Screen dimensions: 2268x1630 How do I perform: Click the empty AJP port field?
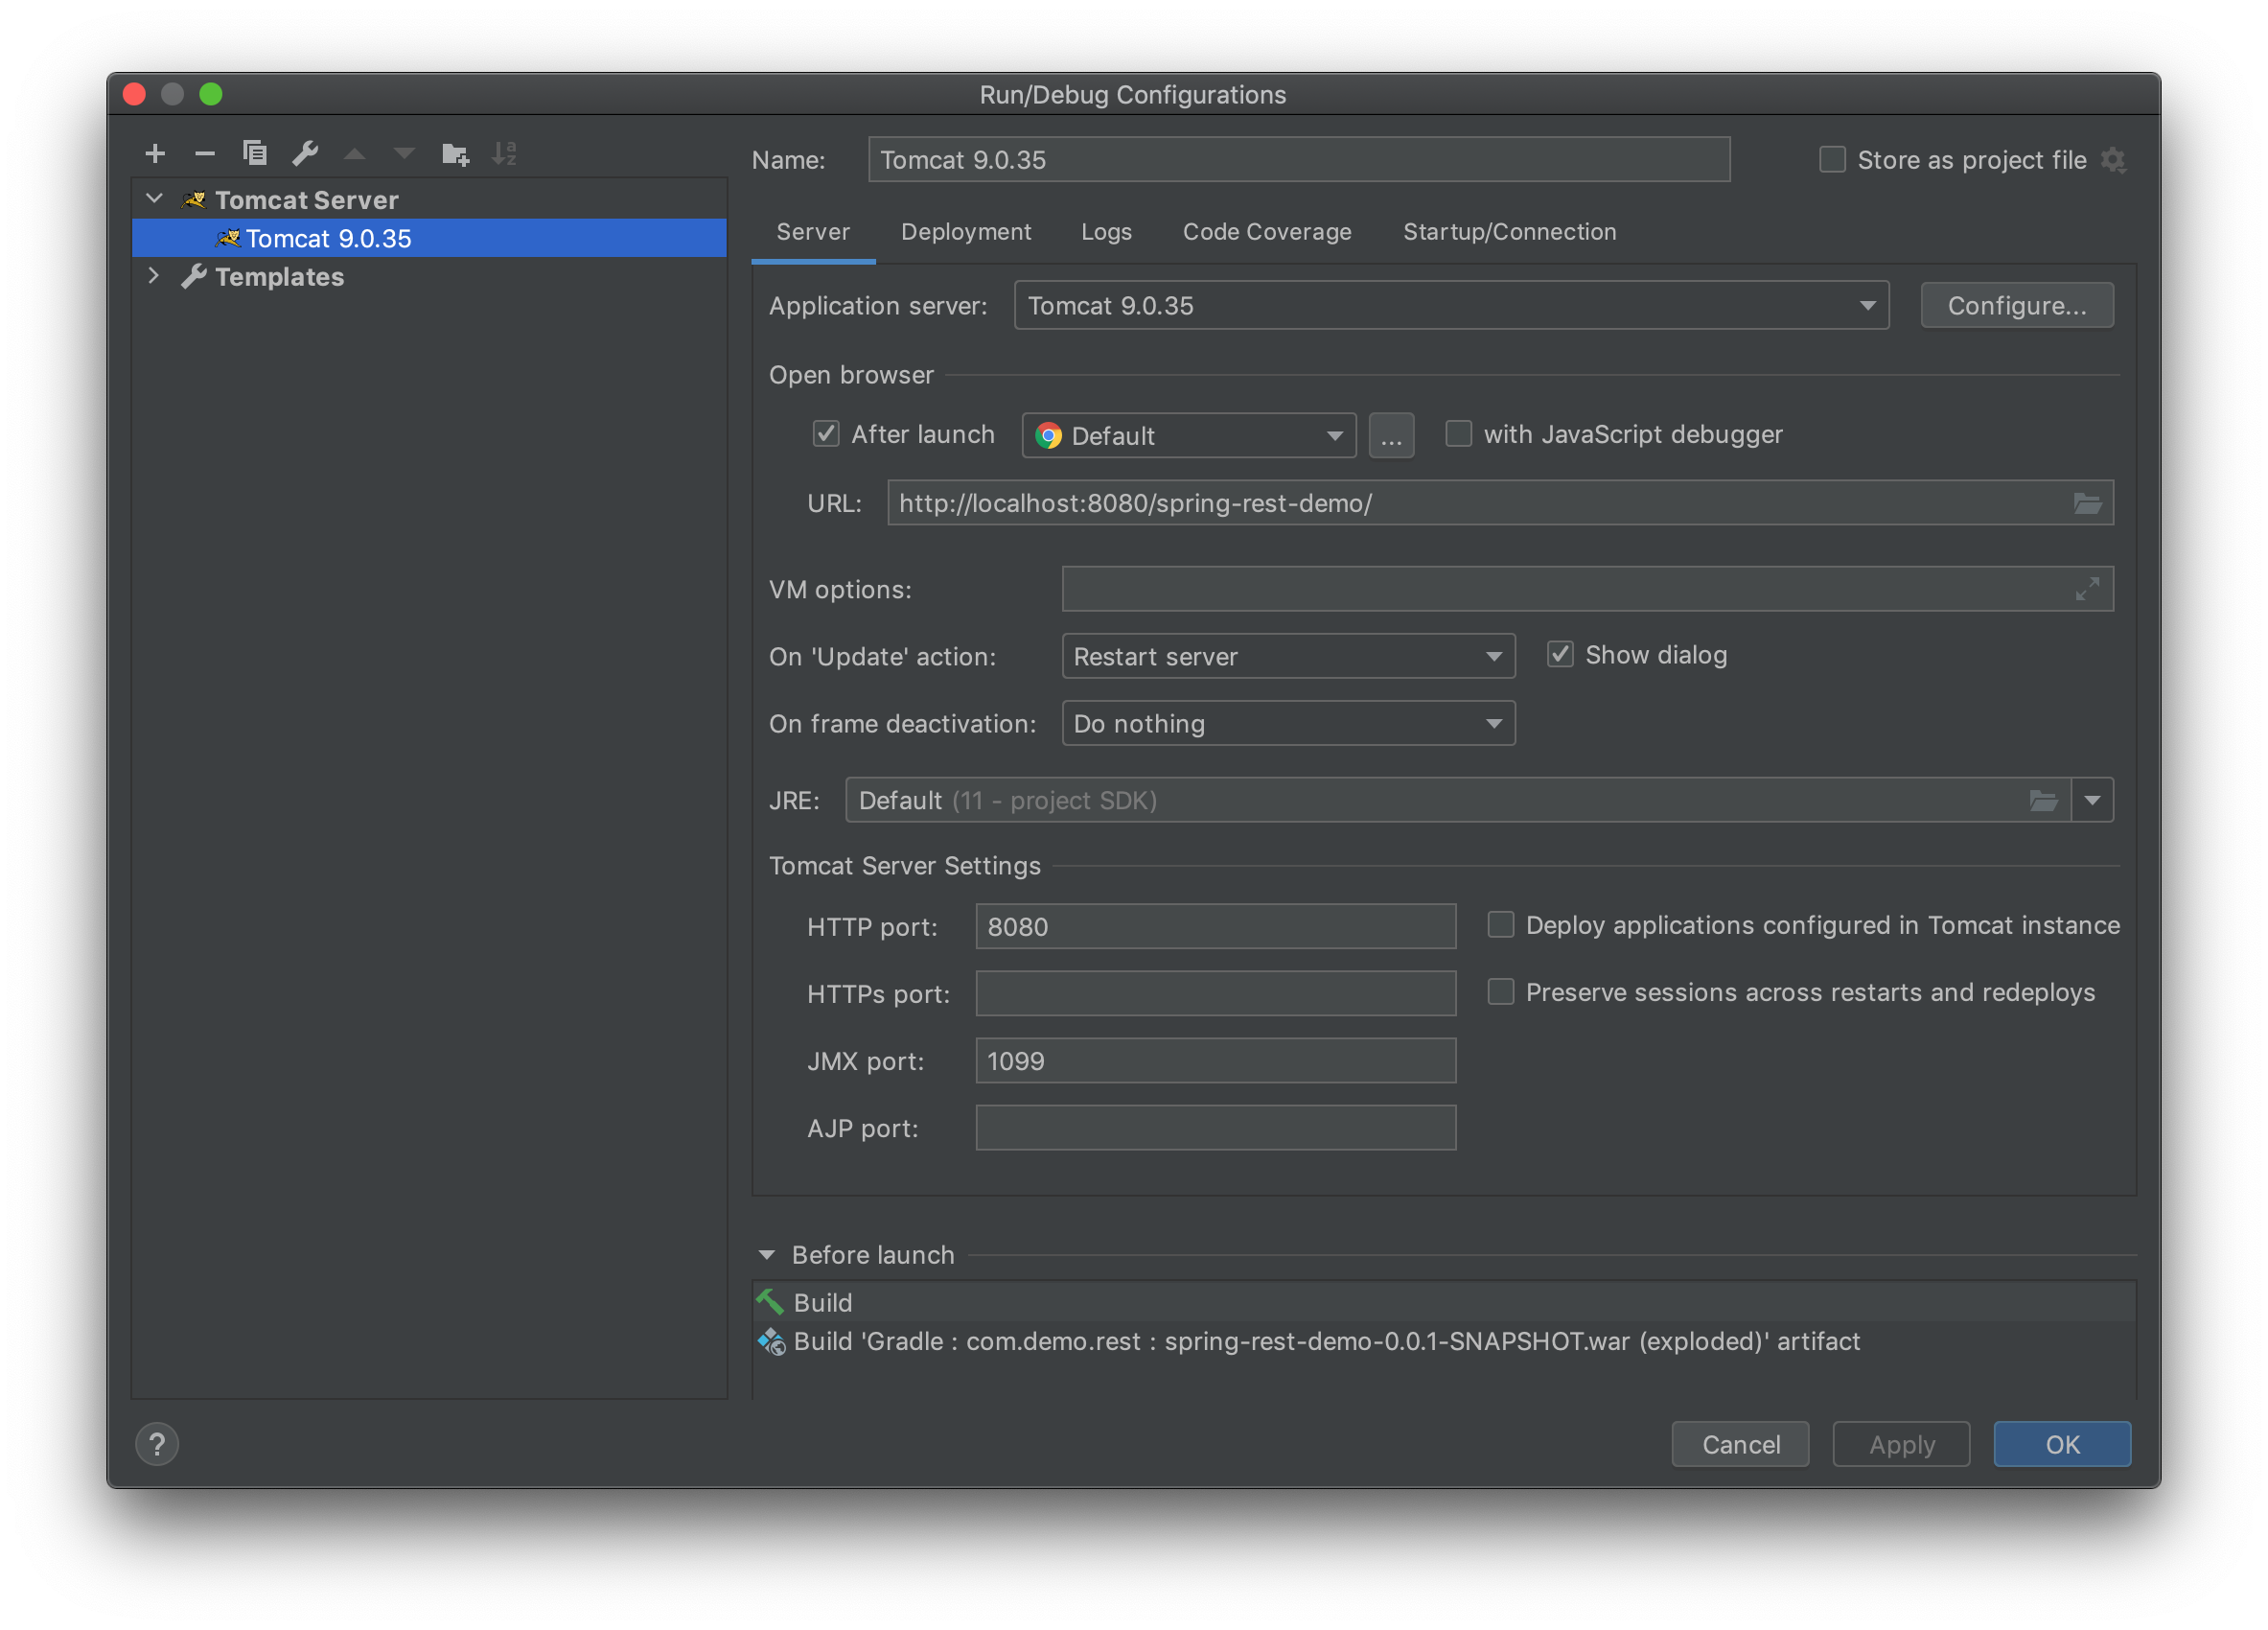click(x=1216, y=1127)
